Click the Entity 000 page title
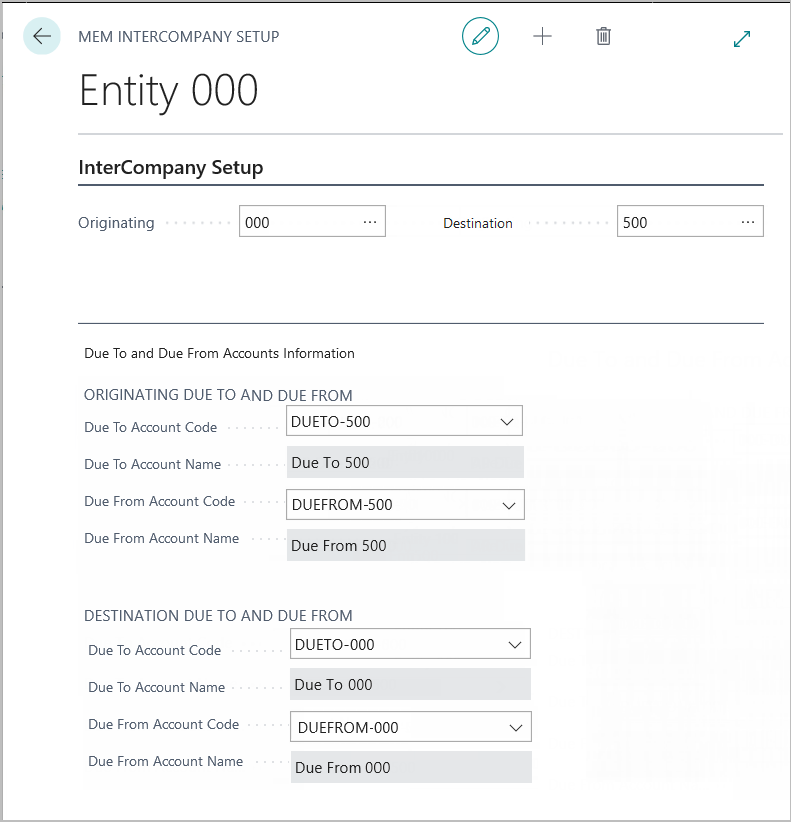 (168, 91)
